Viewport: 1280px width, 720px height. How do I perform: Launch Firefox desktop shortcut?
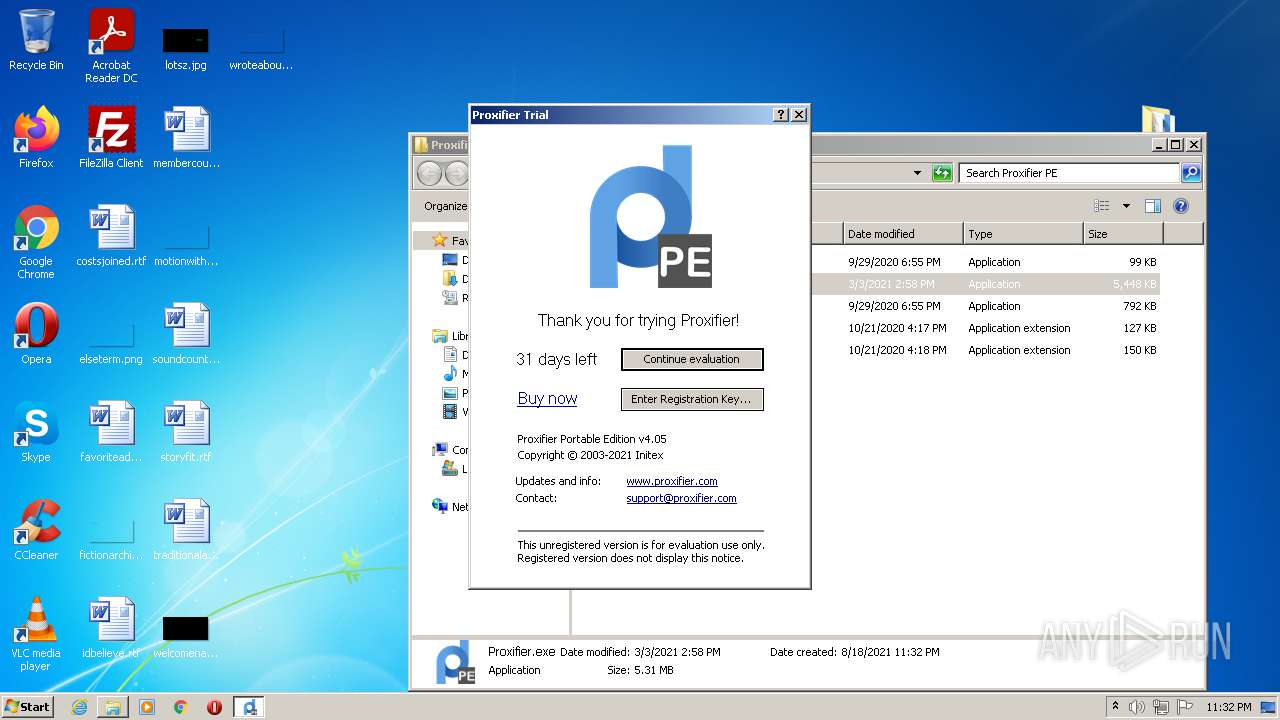coord(36,138)
